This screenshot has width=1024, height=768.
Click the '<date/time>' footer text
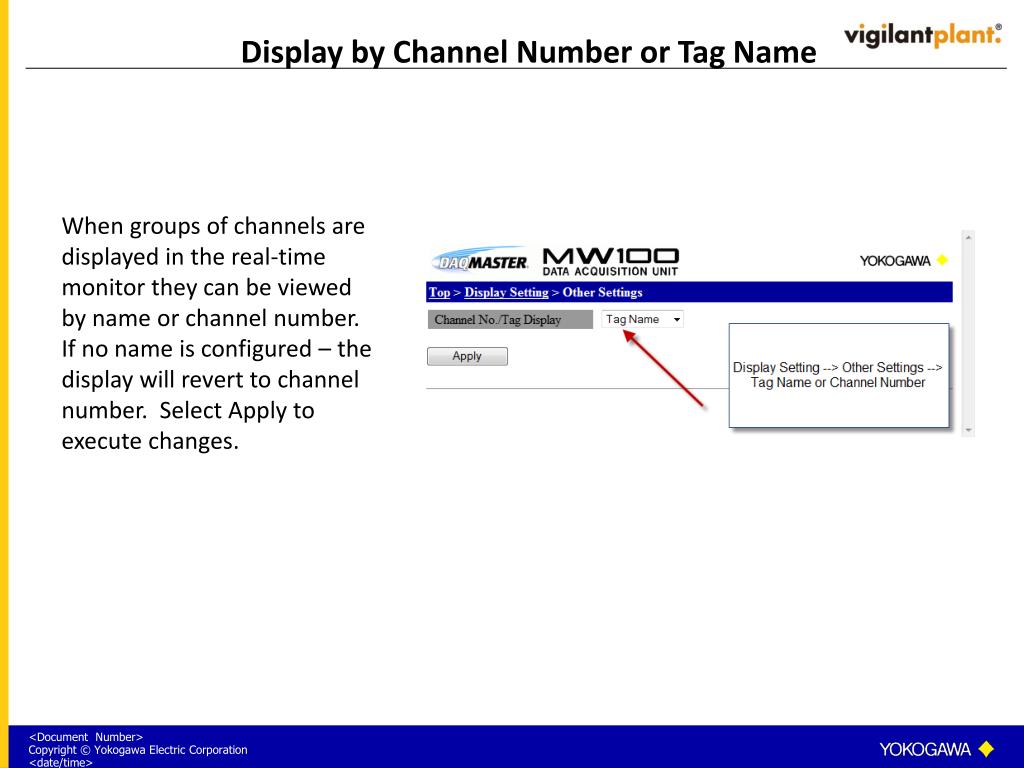click(x=61, y=762)
